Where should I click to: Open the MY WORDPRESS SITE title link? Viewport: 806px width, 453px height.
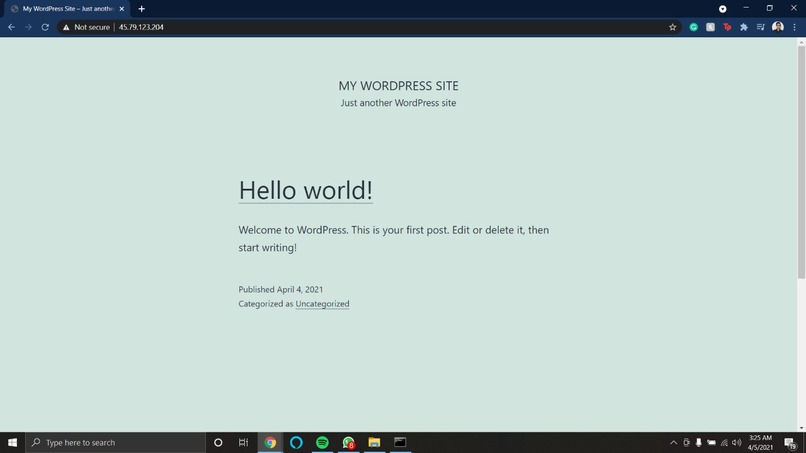point(398,85)
